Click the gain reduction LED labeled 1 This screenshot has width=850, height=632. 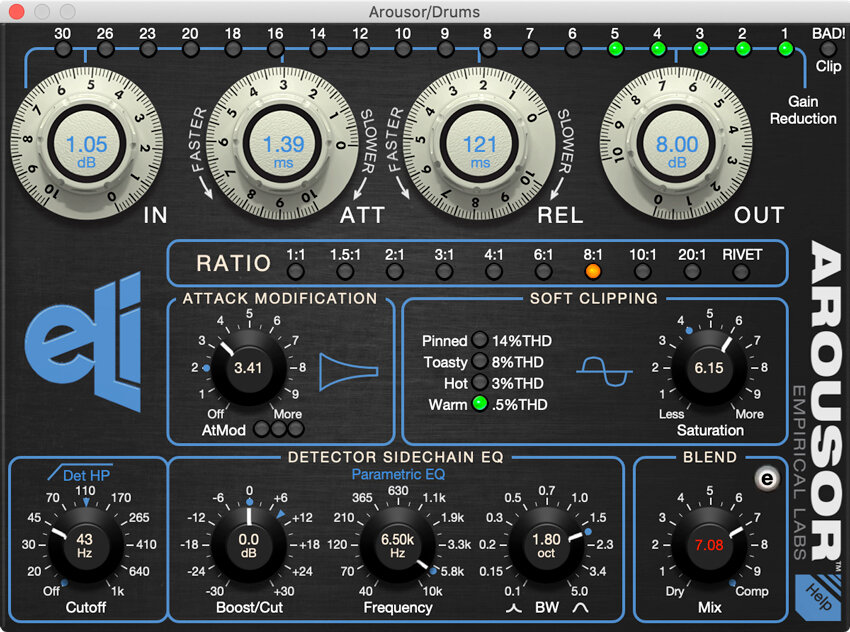[x=785, y=49]
